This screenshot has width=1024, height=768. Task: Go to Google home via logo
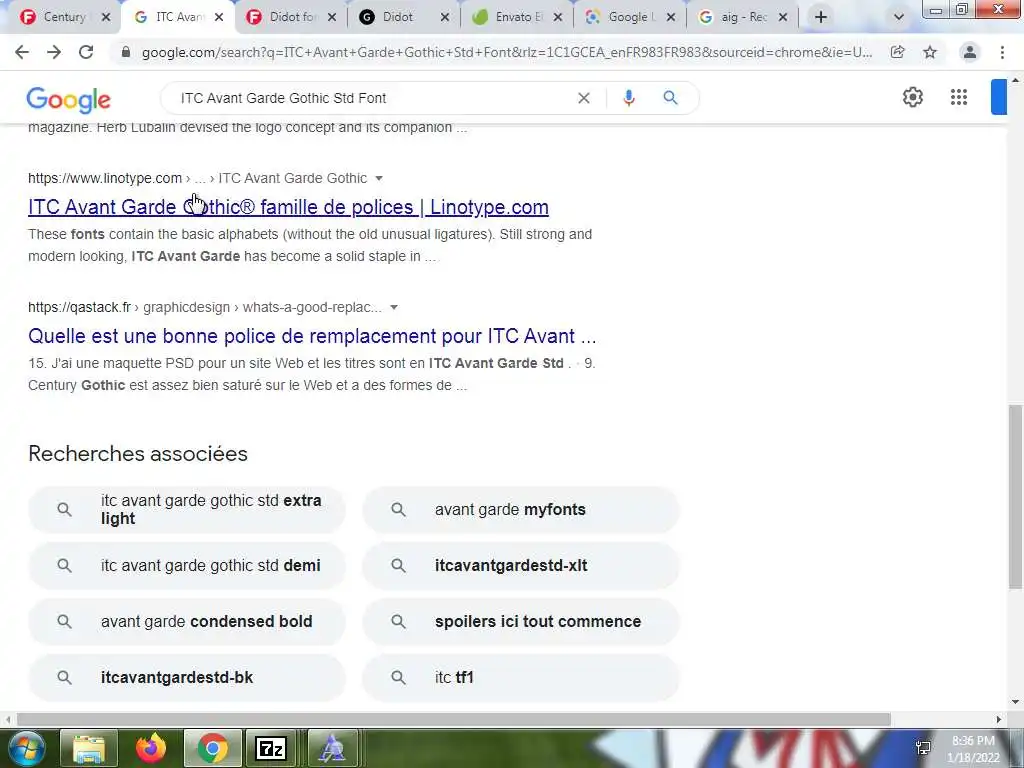click(69, 99)
